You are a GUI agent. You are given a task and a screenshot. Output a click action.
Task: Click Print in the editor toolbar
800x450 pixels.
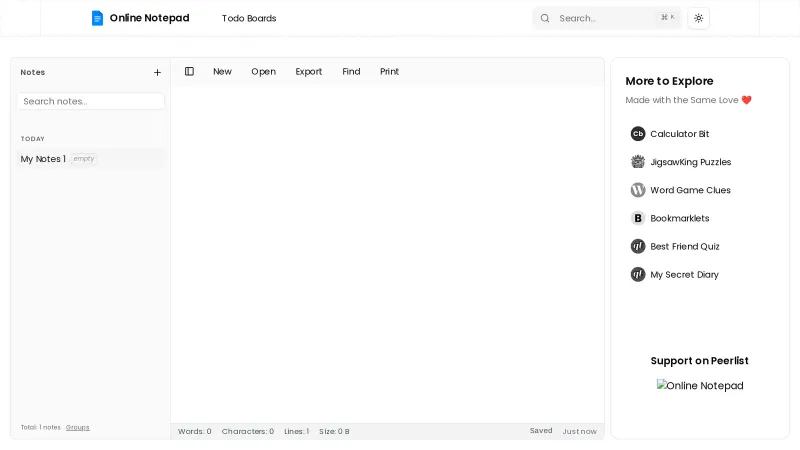pyautogui.click(x=389, y=72)
